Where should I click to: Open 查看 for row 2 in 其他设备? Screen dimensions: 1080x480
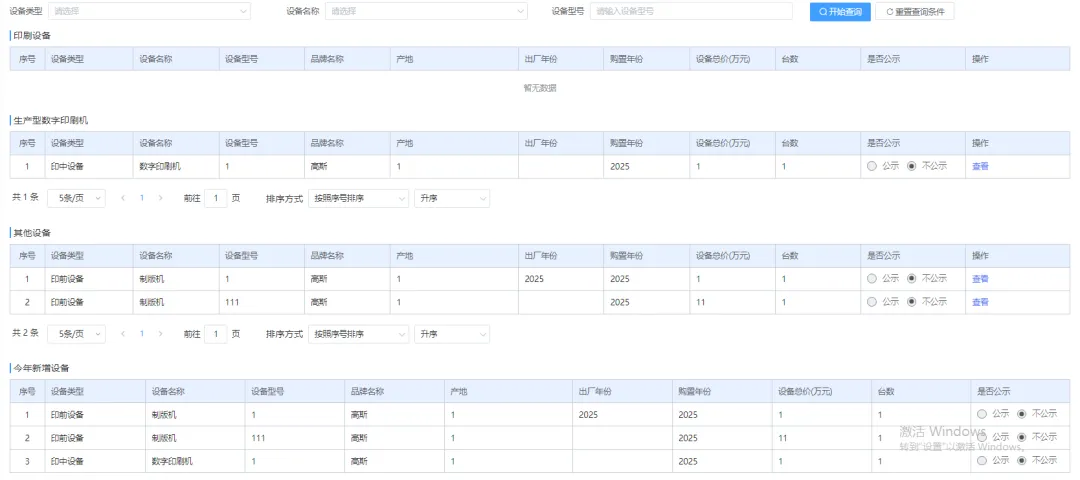pyautogui.click(x=980, y=302)
